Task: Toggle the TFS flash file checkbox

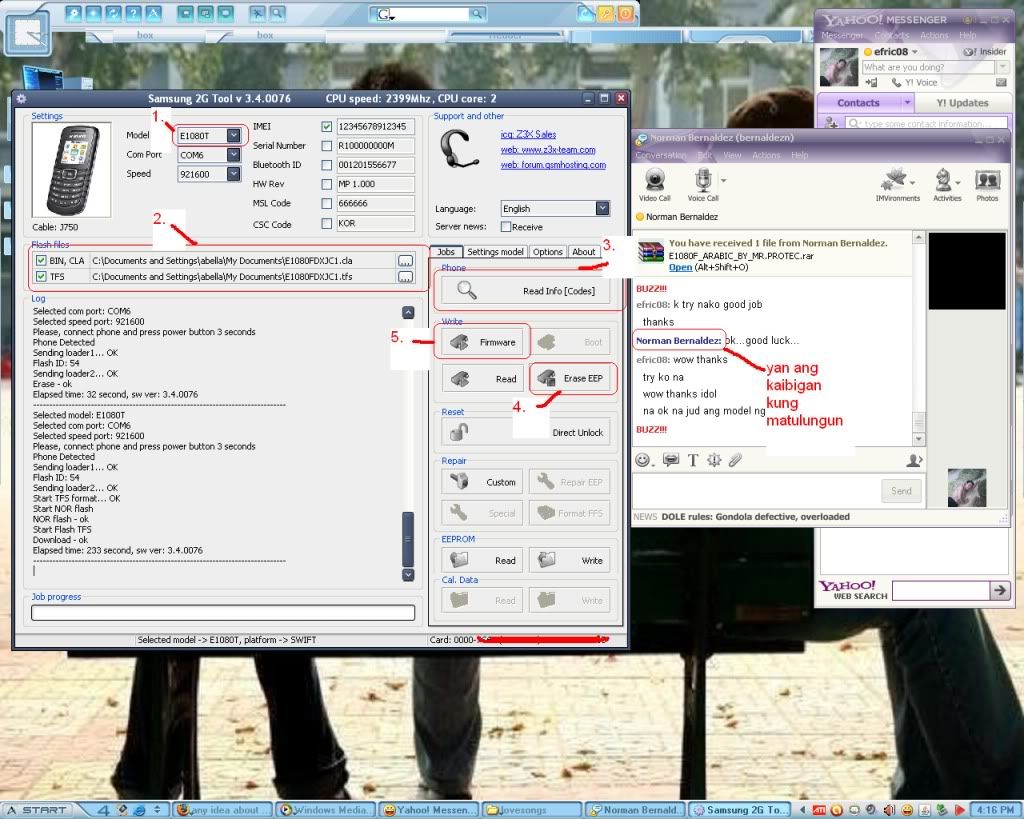Action: (41, 276)
